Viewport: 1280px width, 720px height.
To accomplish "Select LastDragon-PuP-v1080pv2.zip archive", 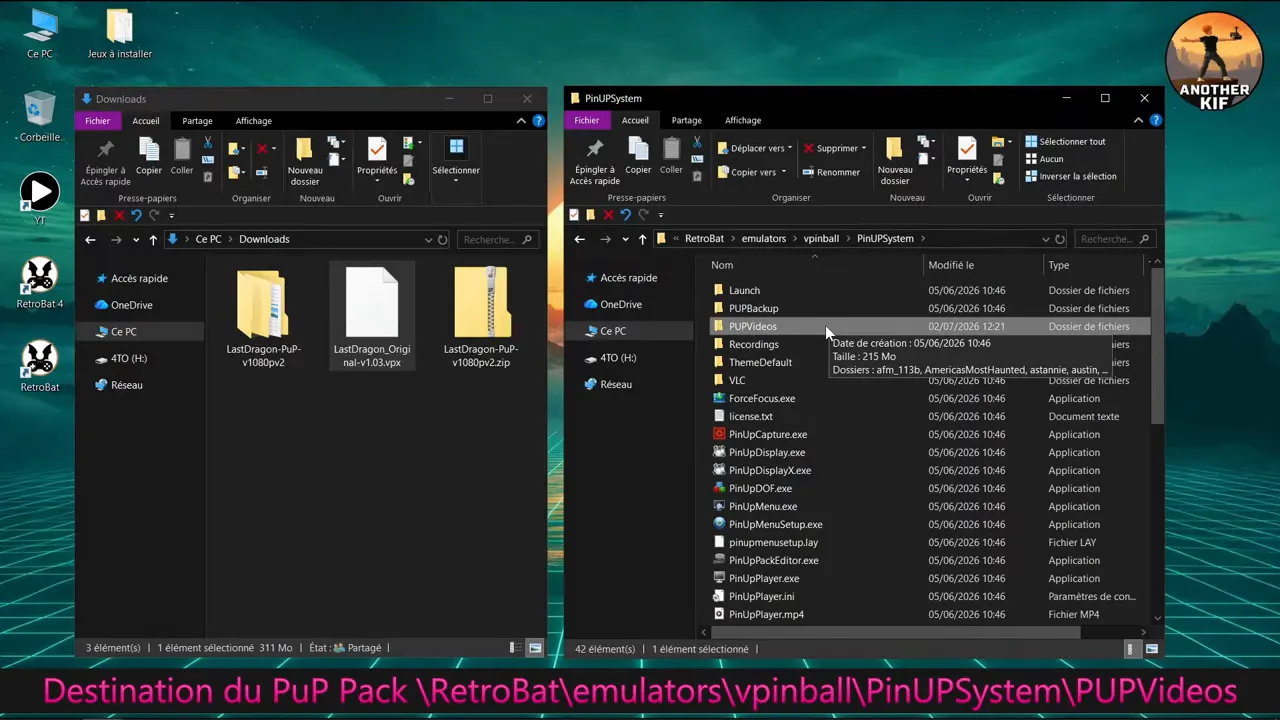I will 481,317.
